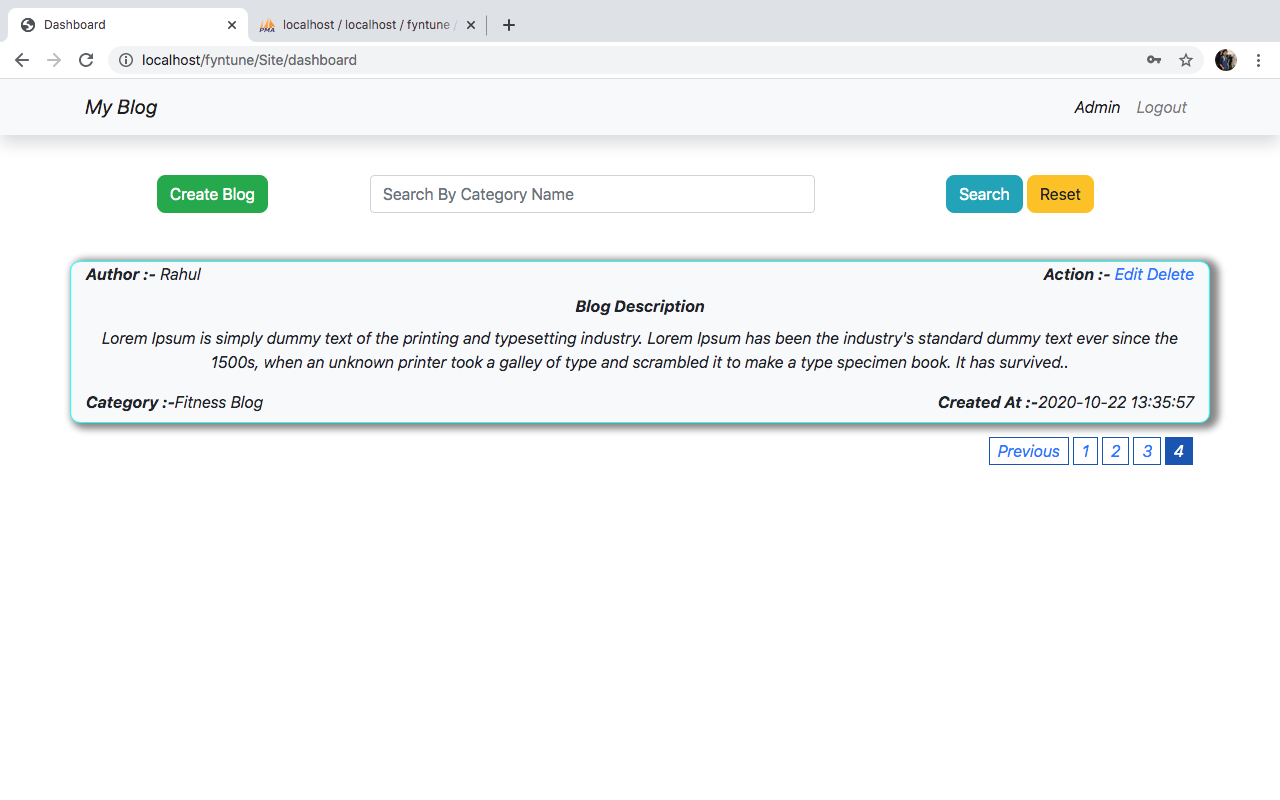Open the Chrome profile avatar
This screenshot has width=1280, height=800.
1225,60
